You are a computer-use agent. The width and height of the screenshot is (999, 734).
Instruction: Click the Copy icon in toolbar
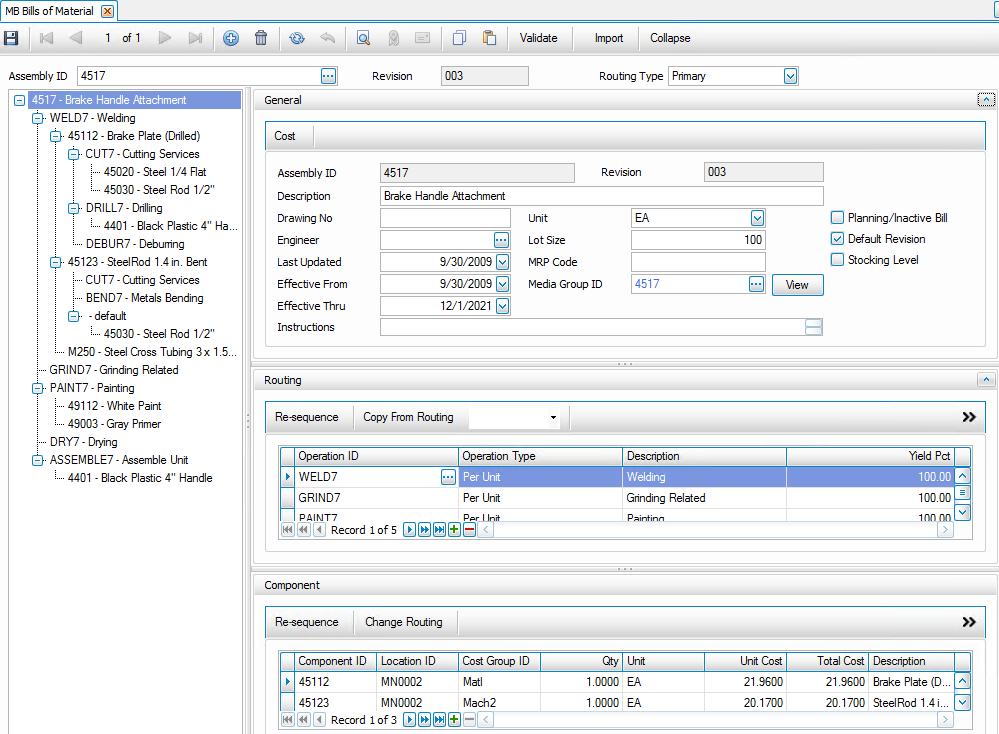[x=459, y=38]
